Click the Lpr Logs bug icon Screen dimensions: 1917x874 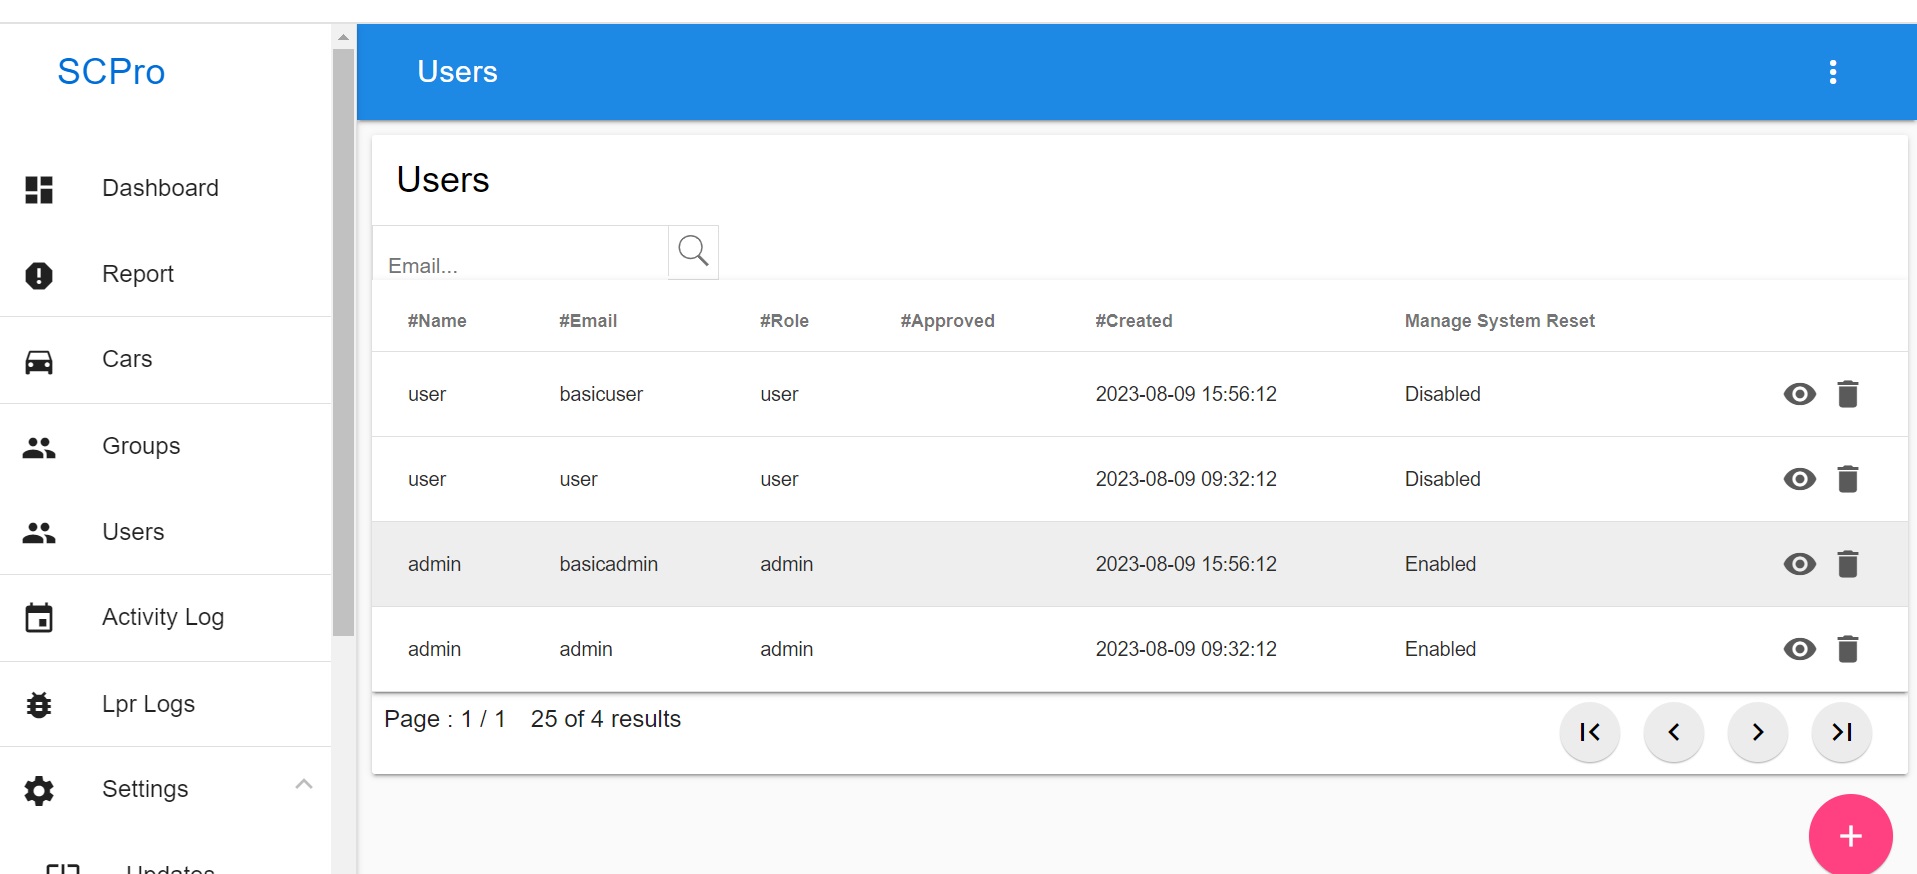click(x=39, y=705)
